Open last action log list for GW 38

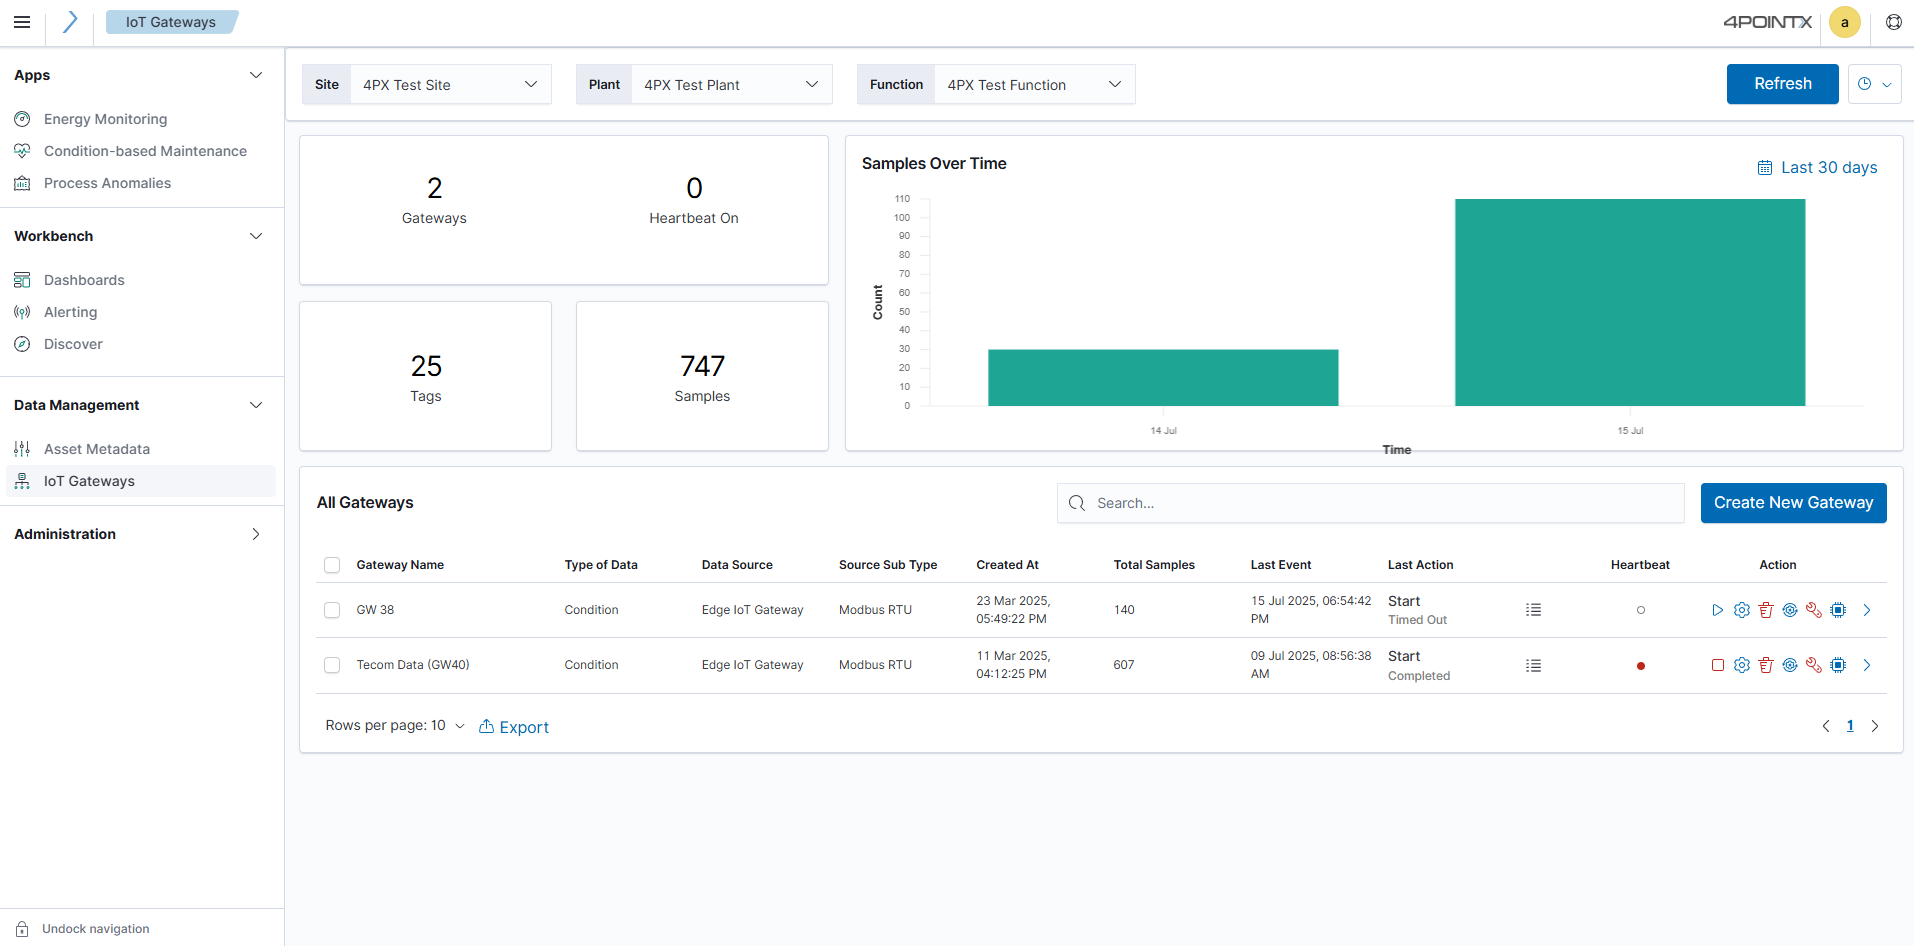tap(1533, 610)
